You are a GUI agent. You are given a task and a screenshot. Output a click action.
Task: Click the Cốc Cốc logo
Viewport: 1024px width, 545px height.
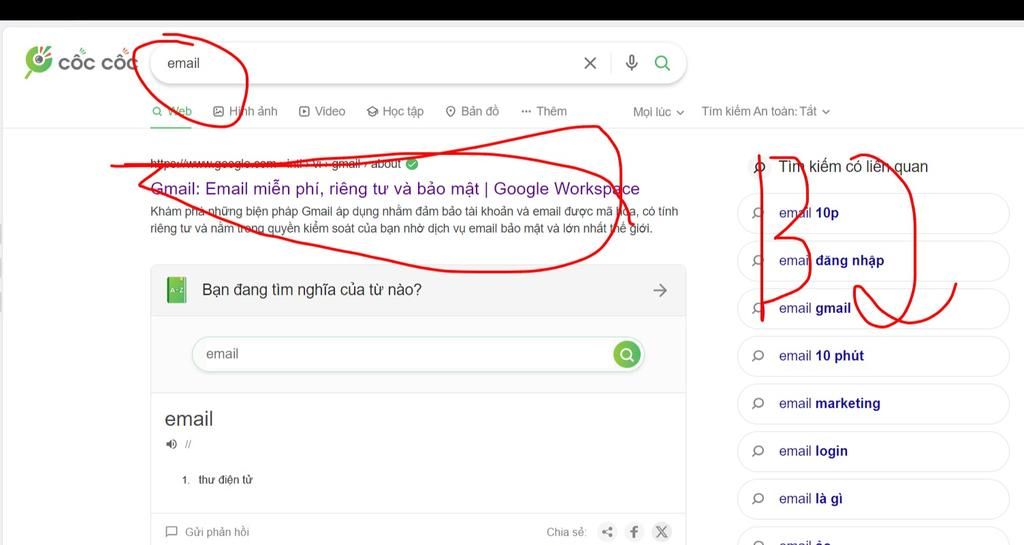(80, 62)
